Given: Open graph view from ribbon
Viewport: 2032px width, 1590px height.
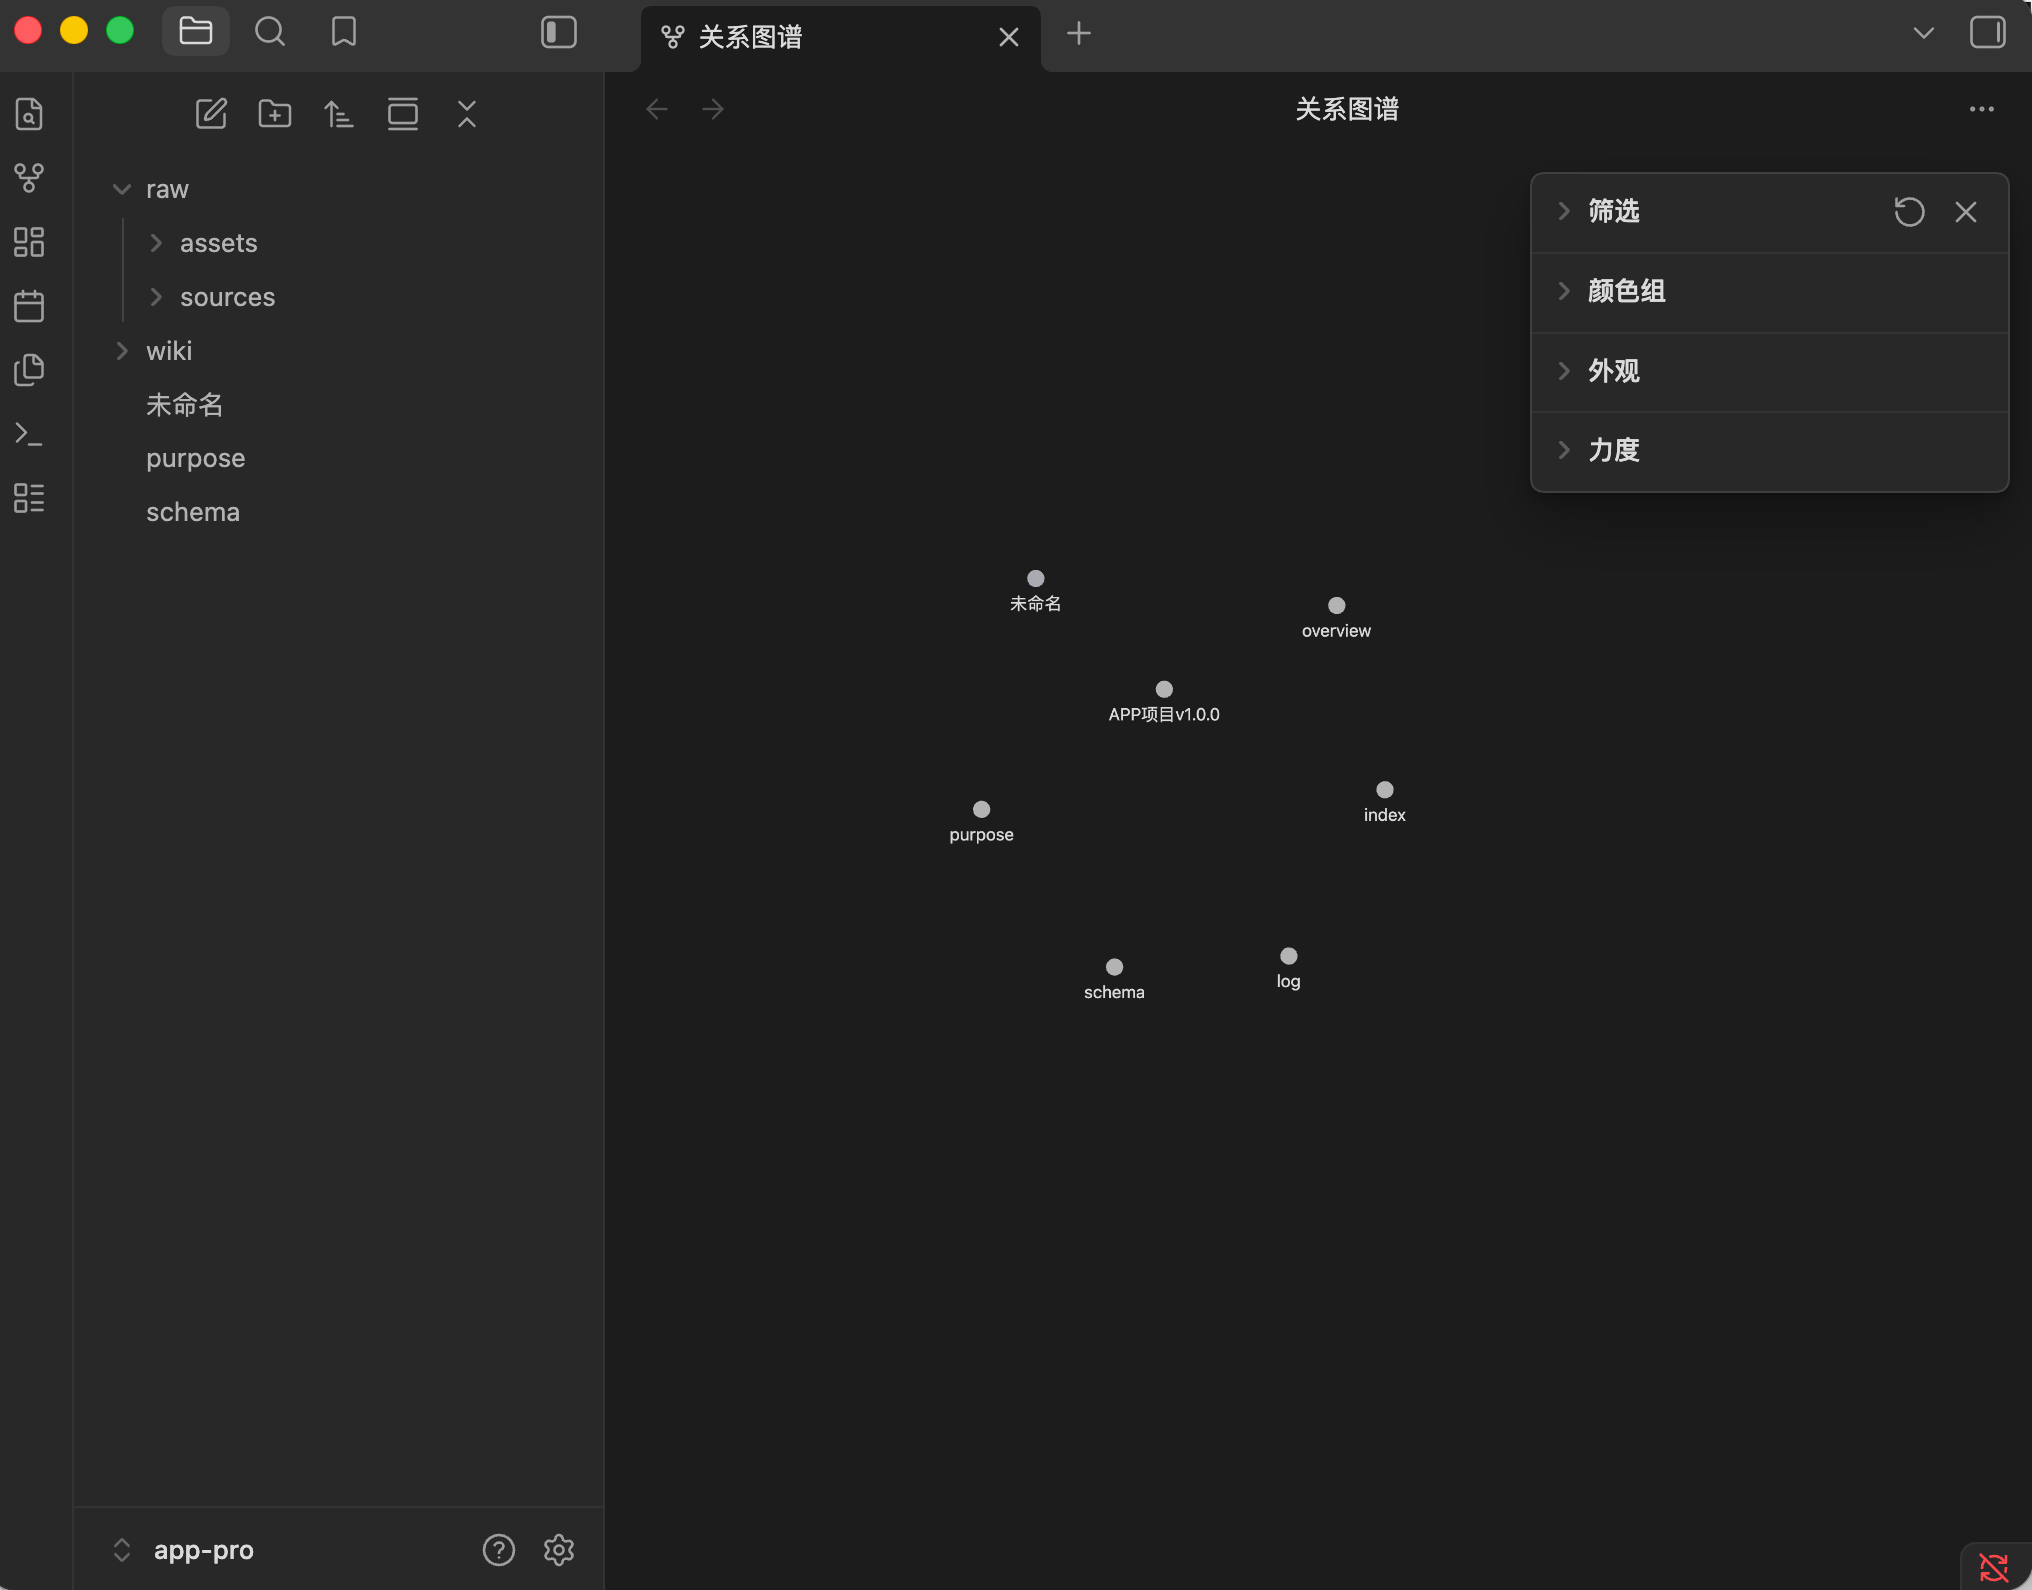Looking at the screenshot, I should click(x=29, y=178).
